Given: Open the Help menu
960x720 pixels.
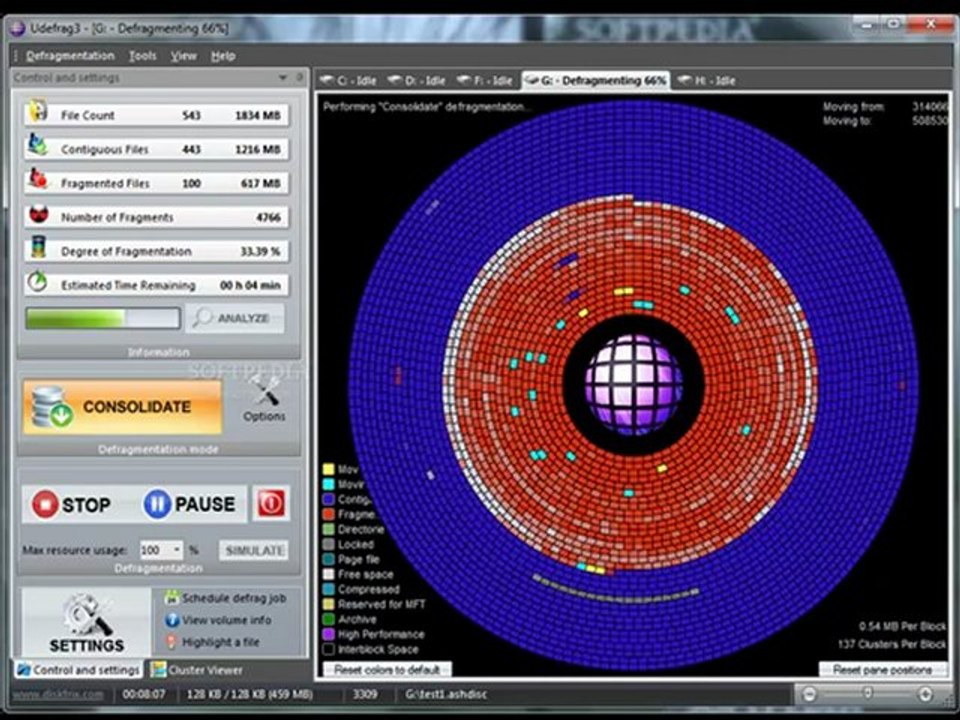Looking at the screenshot, I should 223,56.
